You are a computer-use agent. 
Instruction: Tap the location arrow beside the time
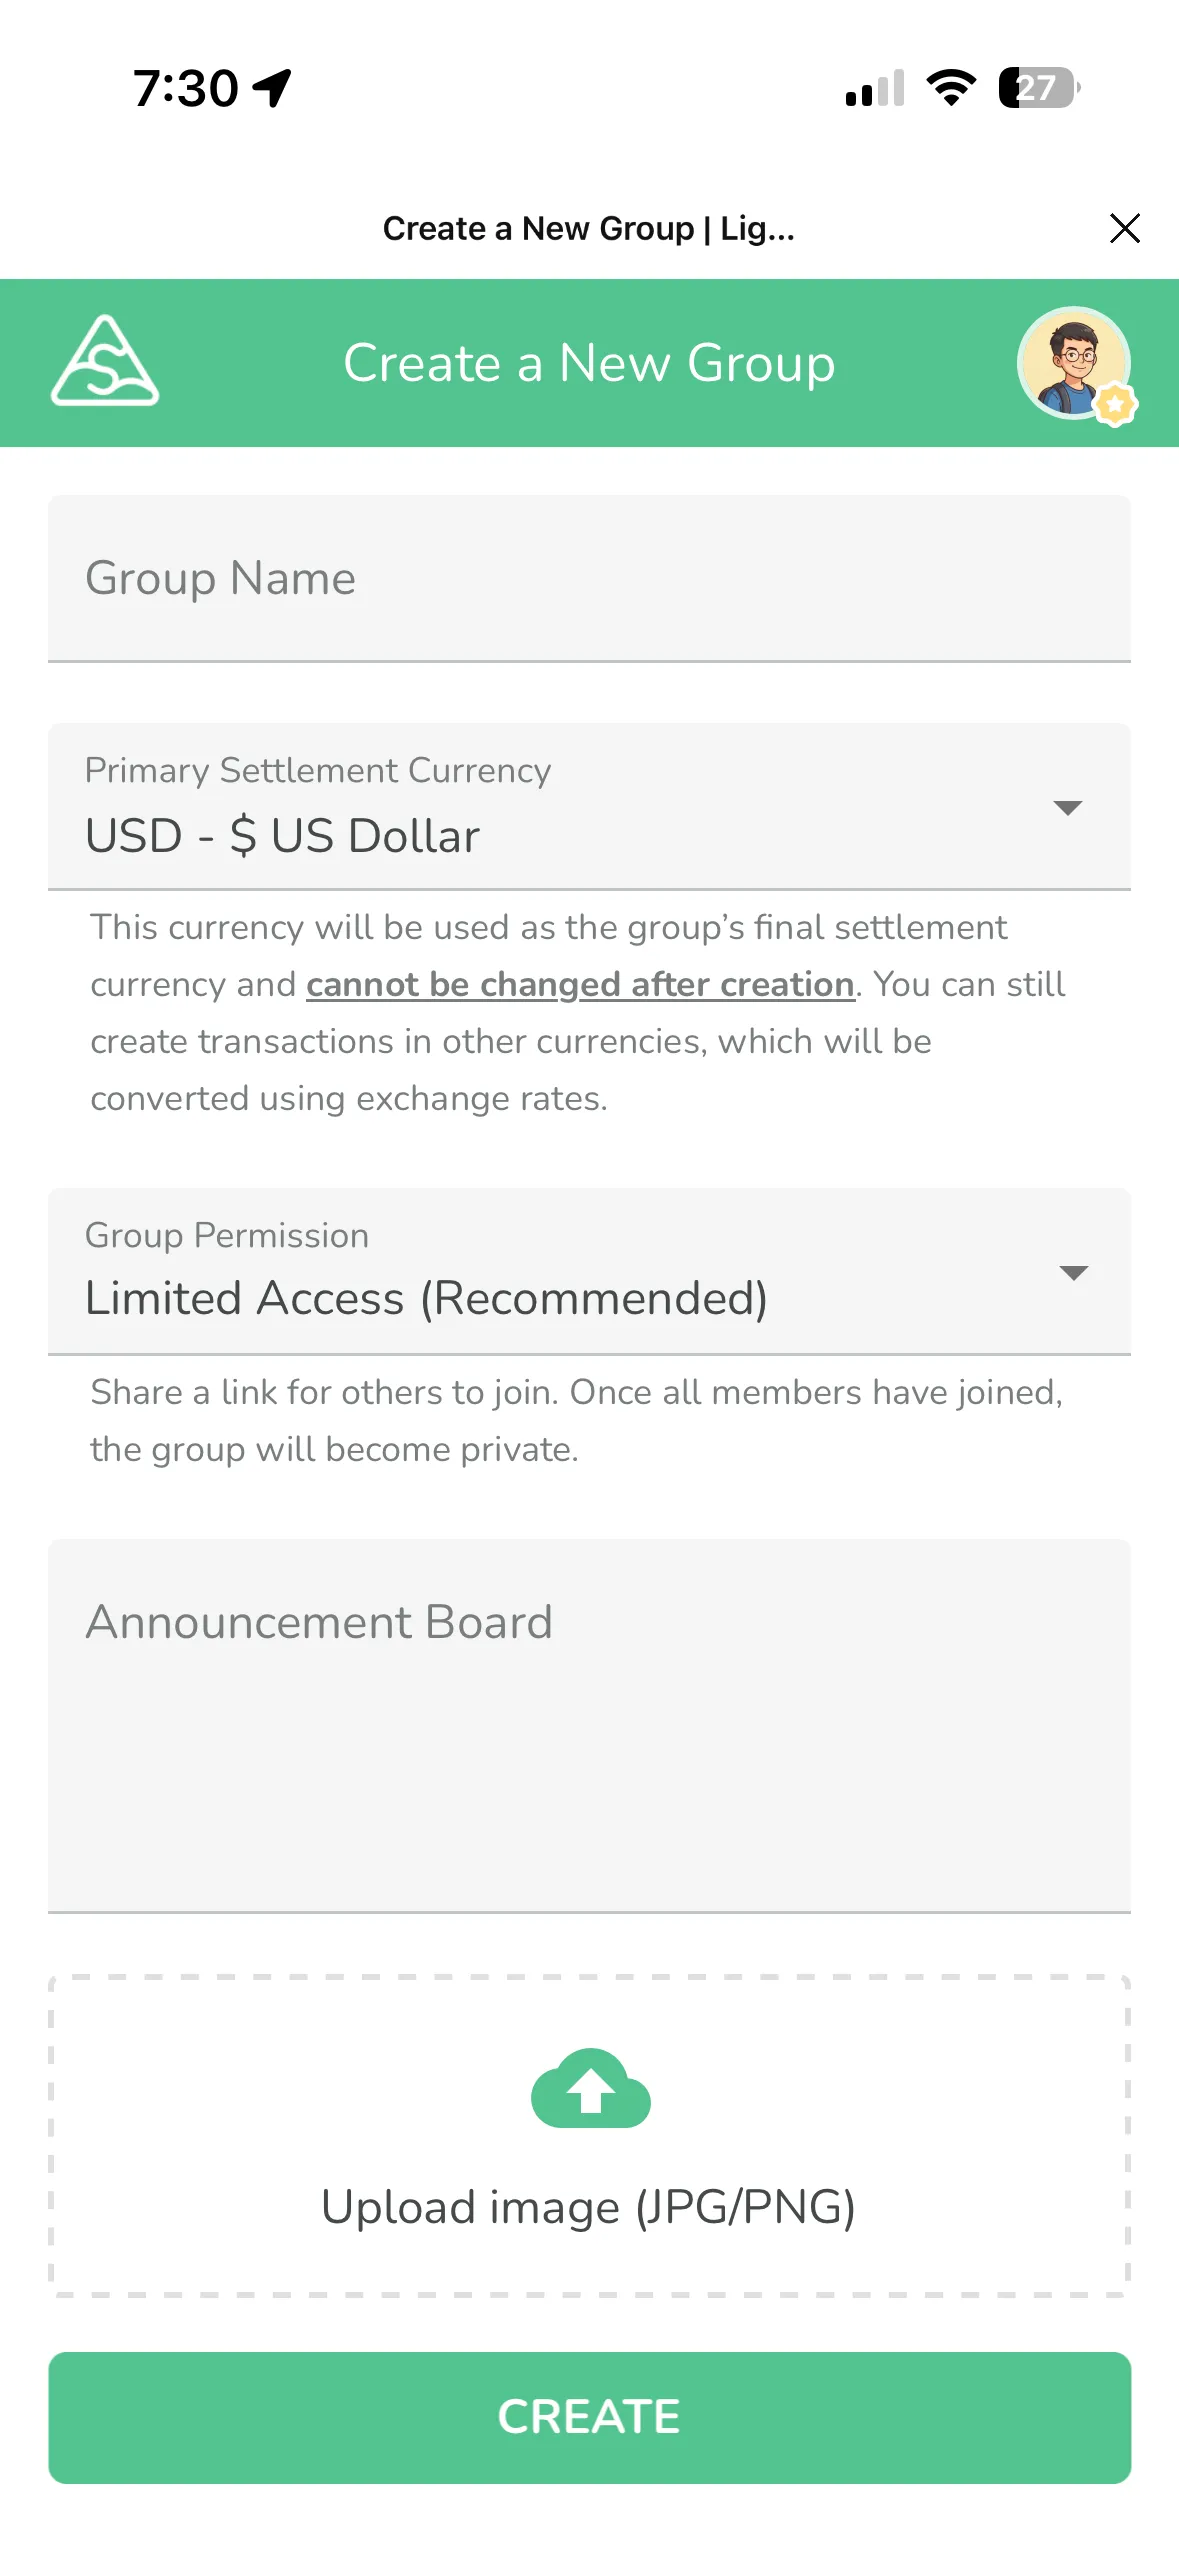[x=272, y=88]
